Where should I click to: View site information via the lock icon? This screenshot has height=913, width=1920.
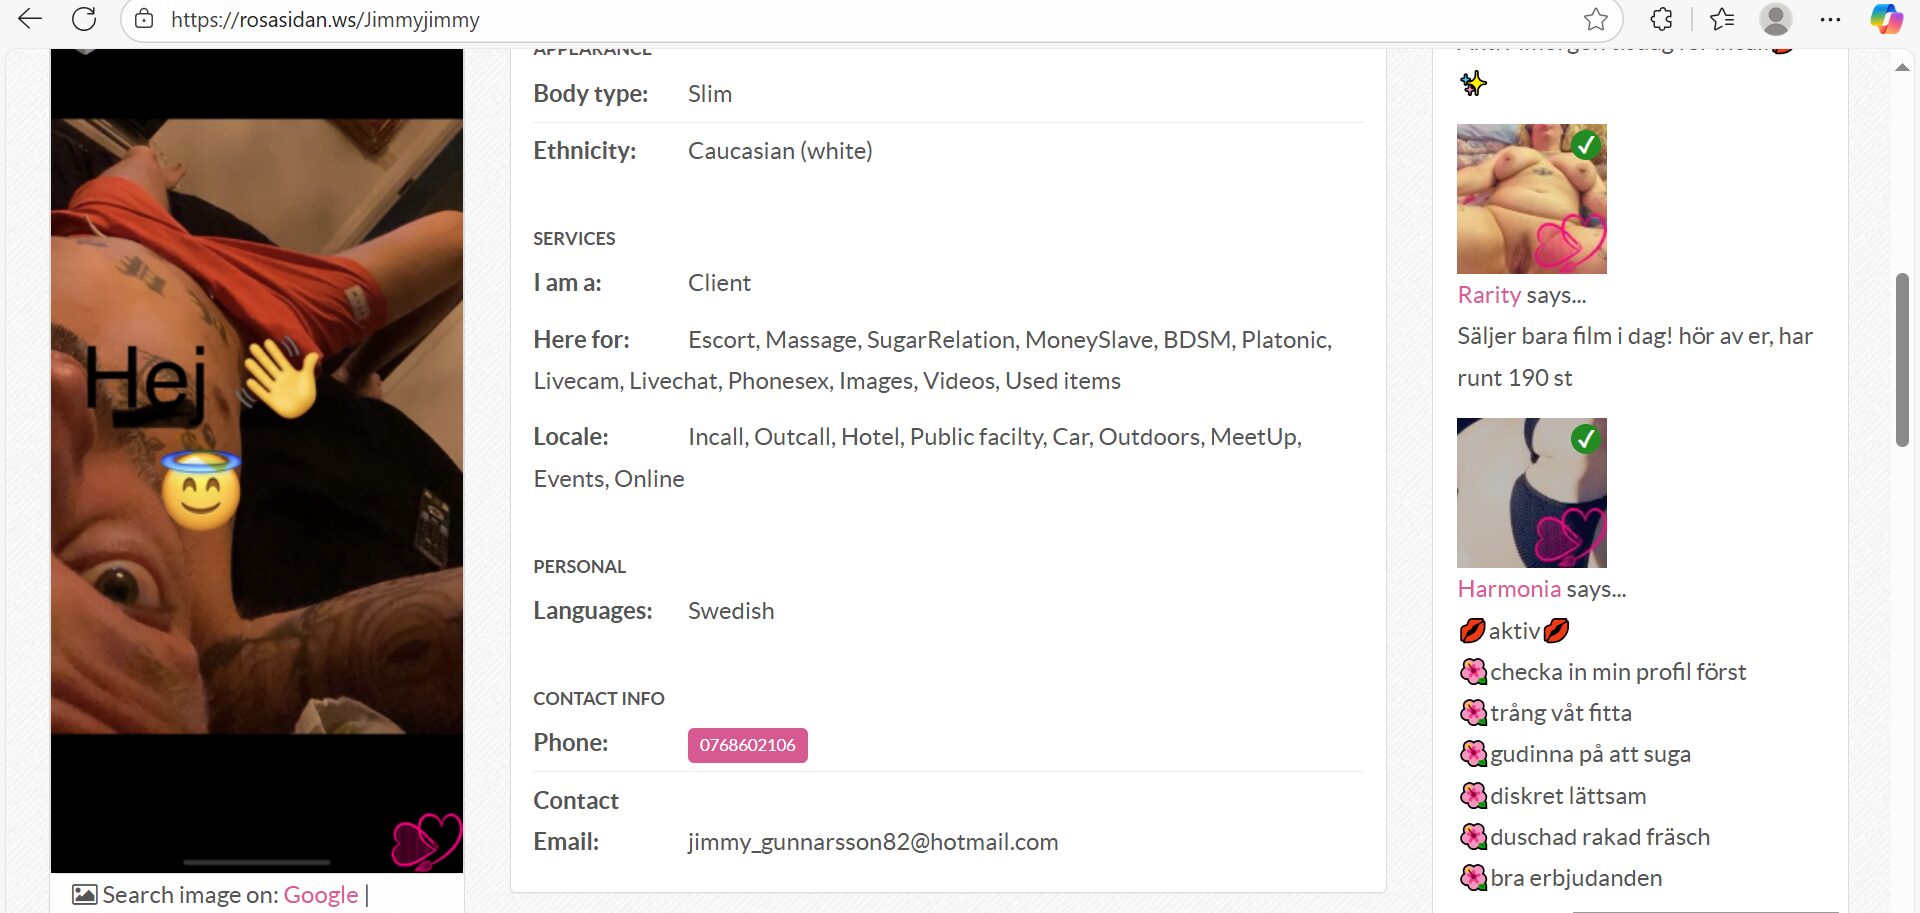(x=144, y=19)
